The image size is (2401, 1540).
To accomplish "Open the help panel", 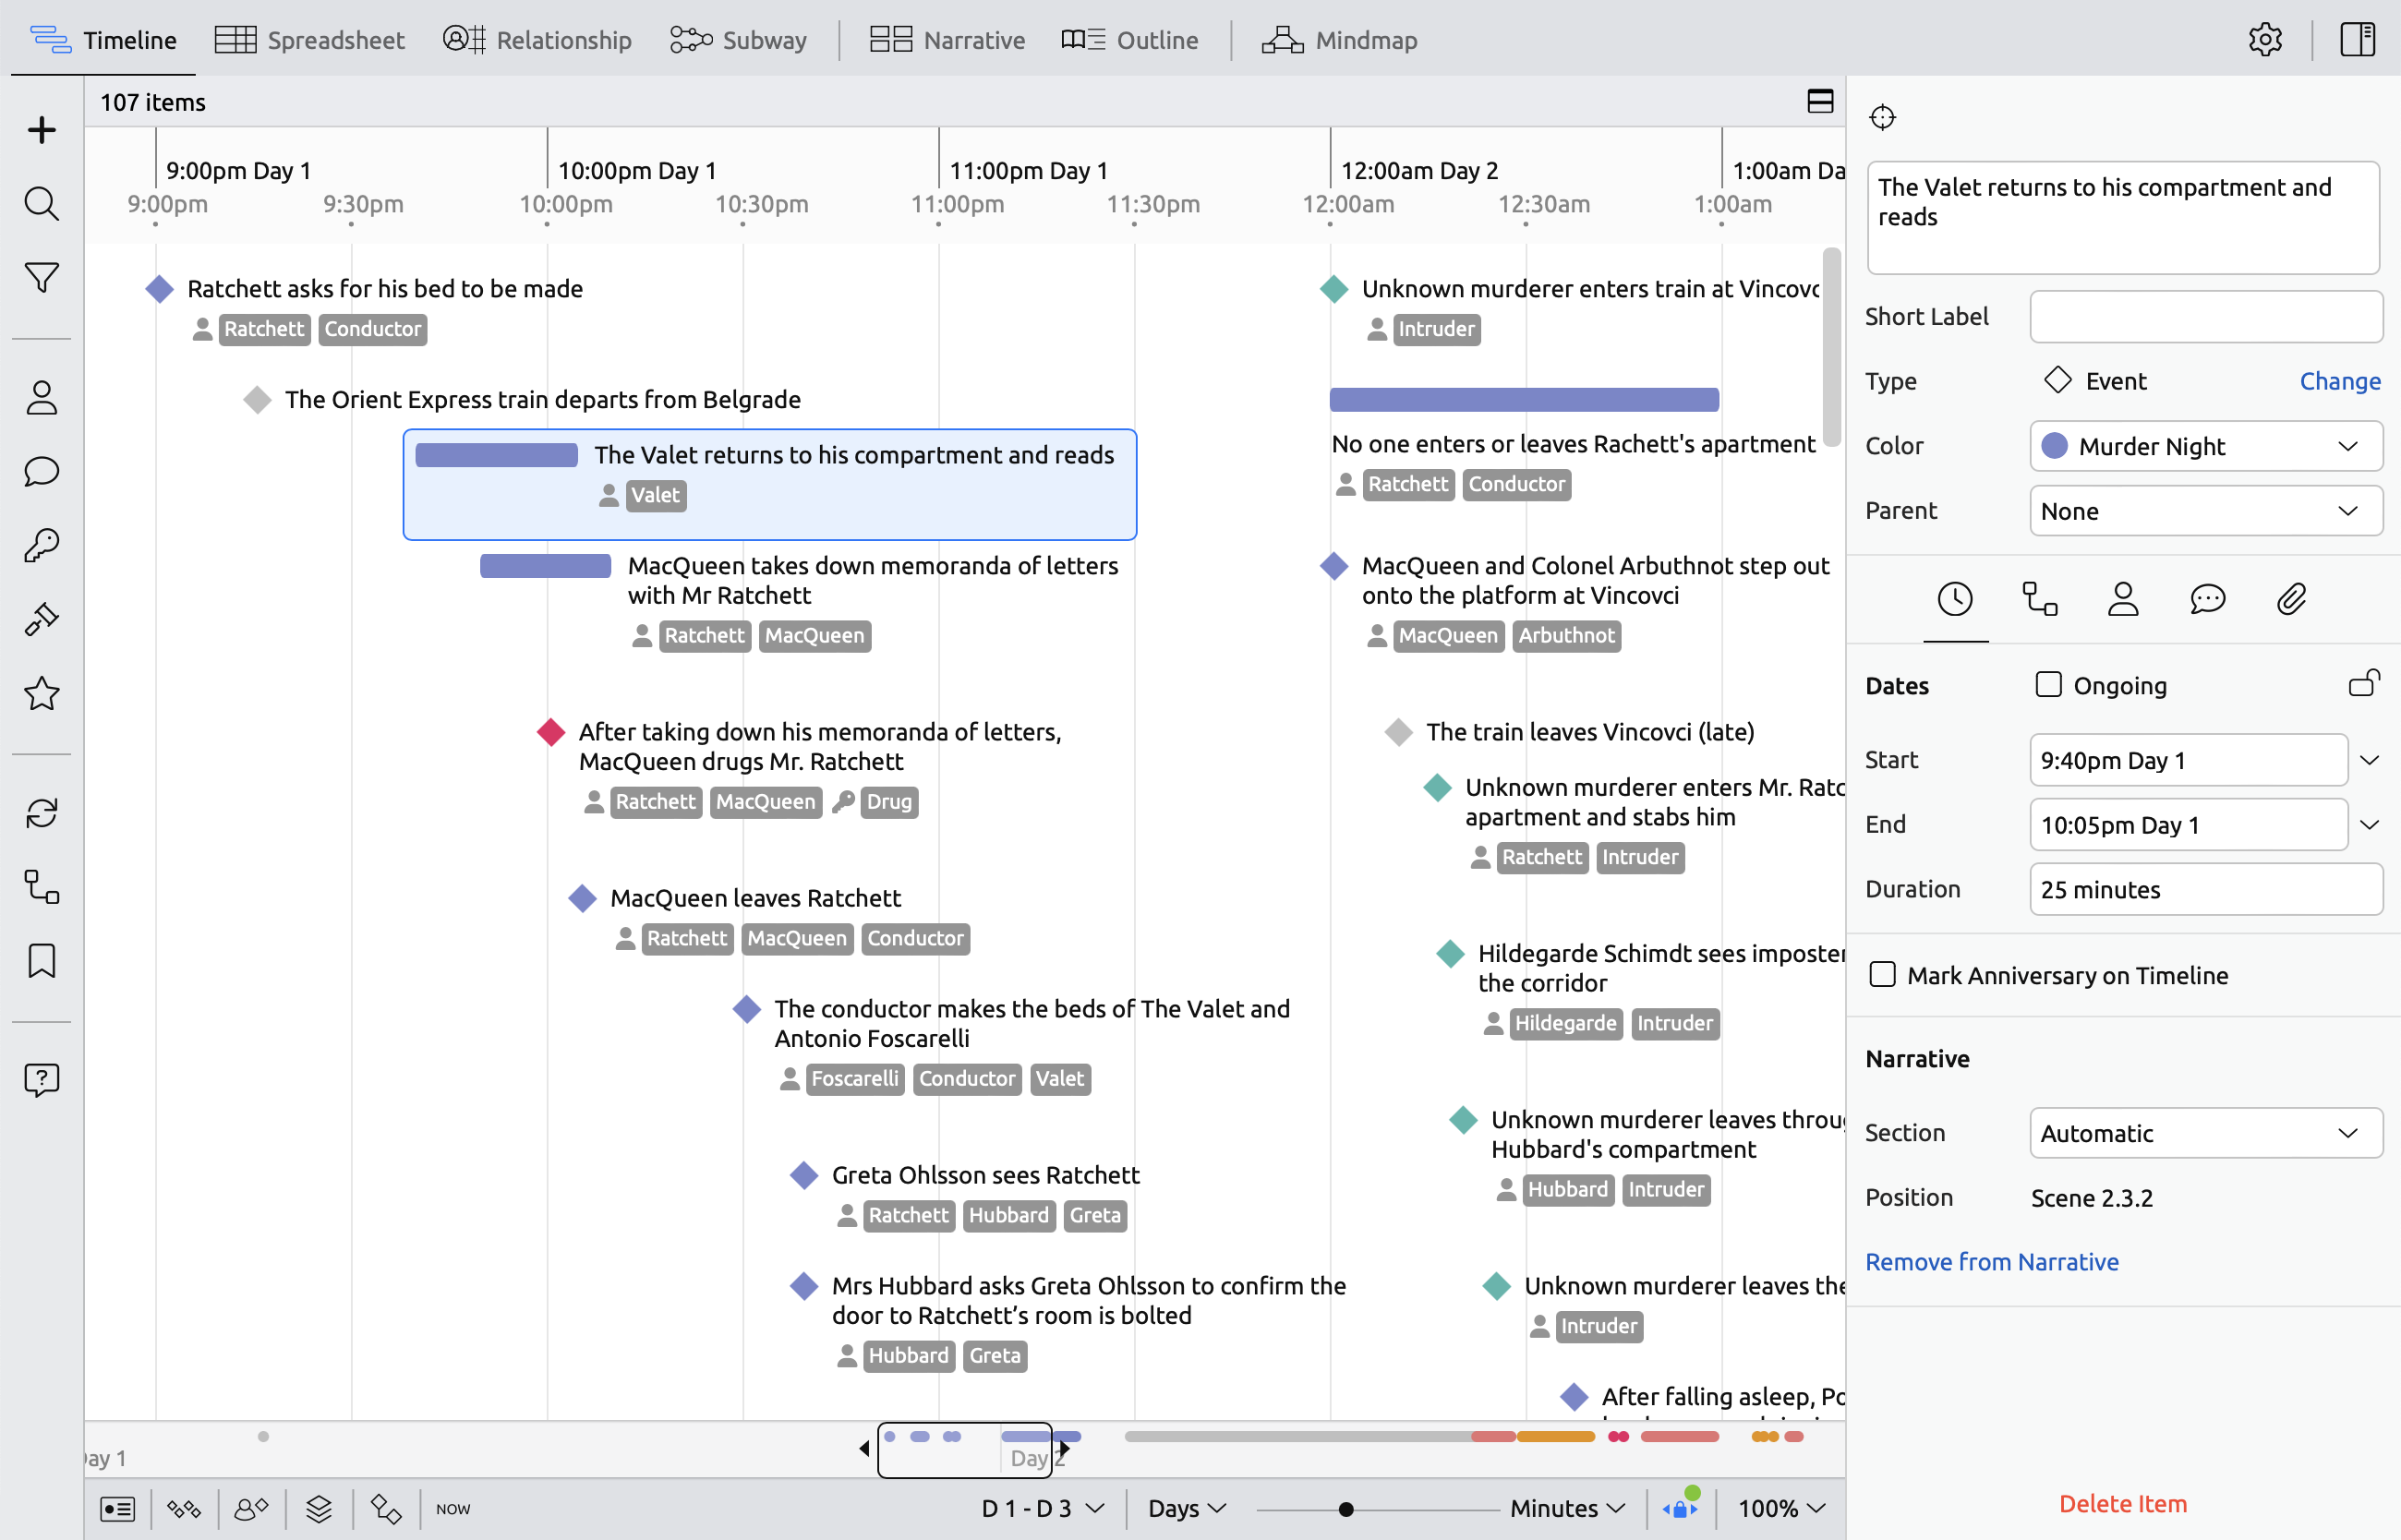I will coord(41,1079).
